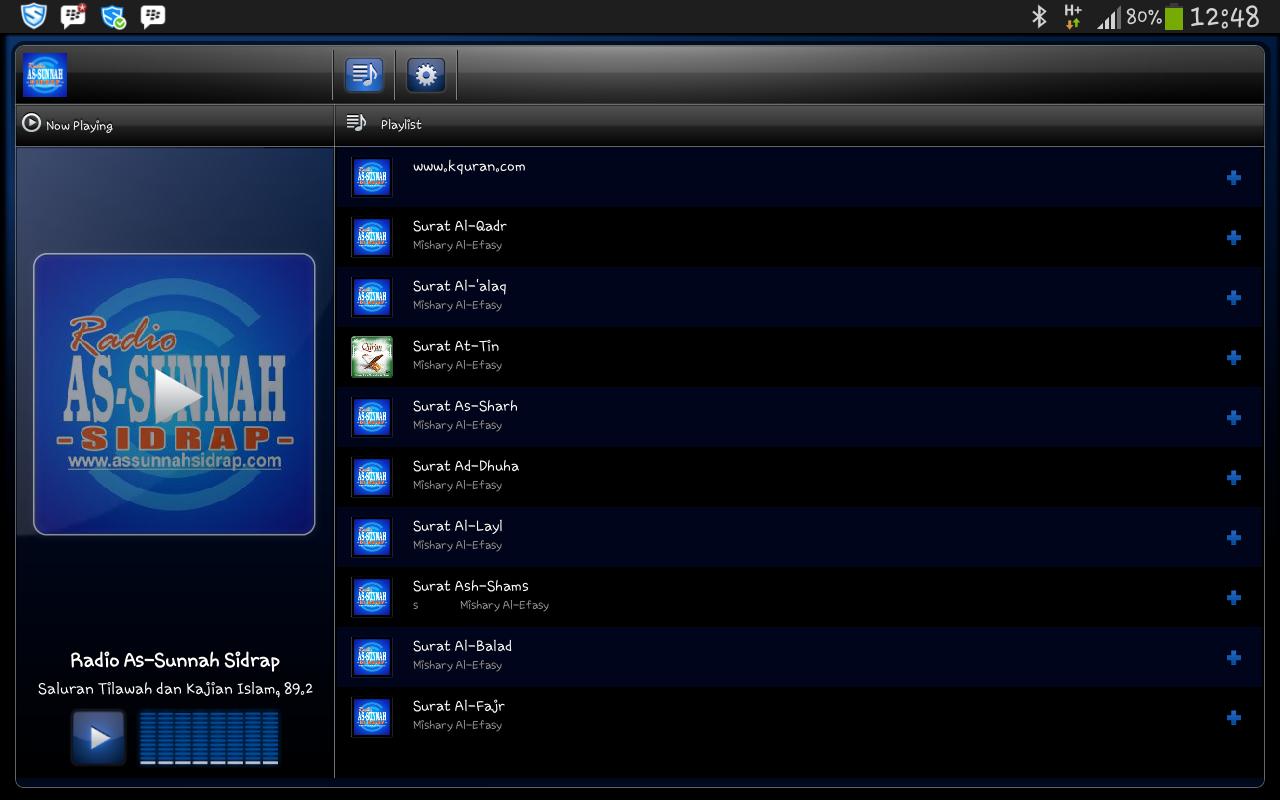Tap the Surat Ash-Shams thumbnail
Image resolution: width=1280 pixels, height=800 pixels.
[372, 597]
